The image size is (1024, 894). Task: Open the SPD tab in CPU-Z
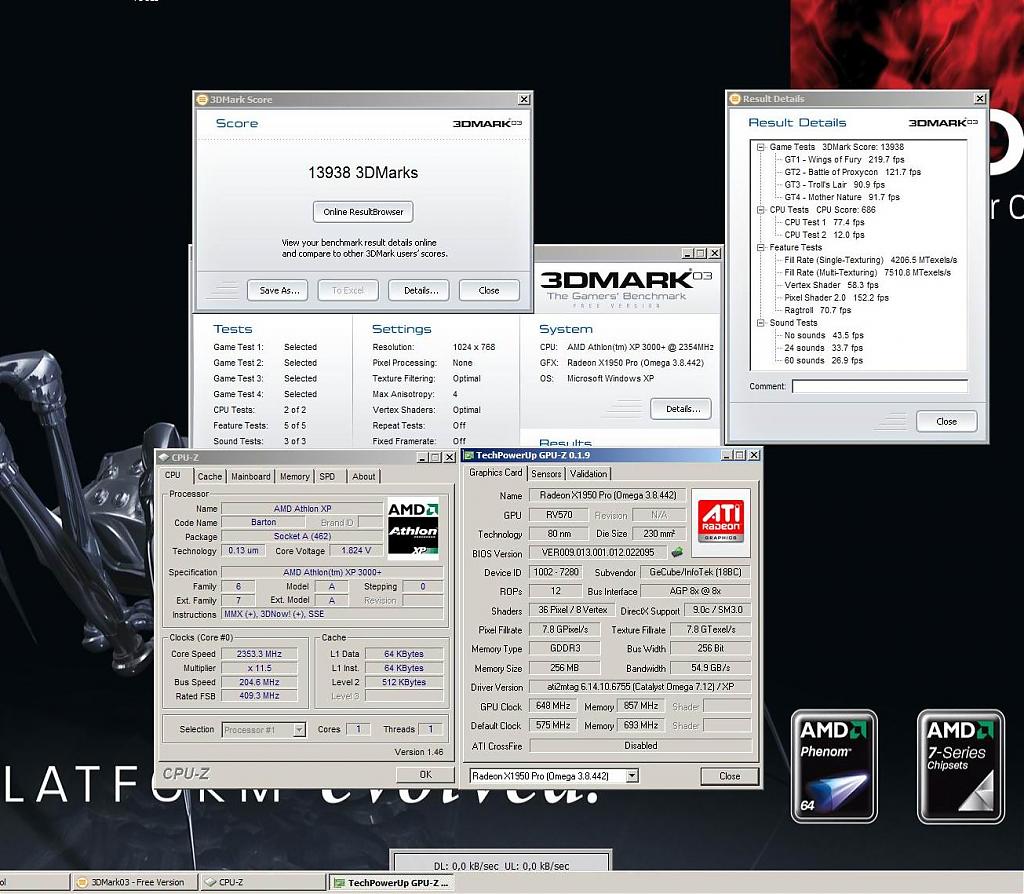tap(327, 477)
